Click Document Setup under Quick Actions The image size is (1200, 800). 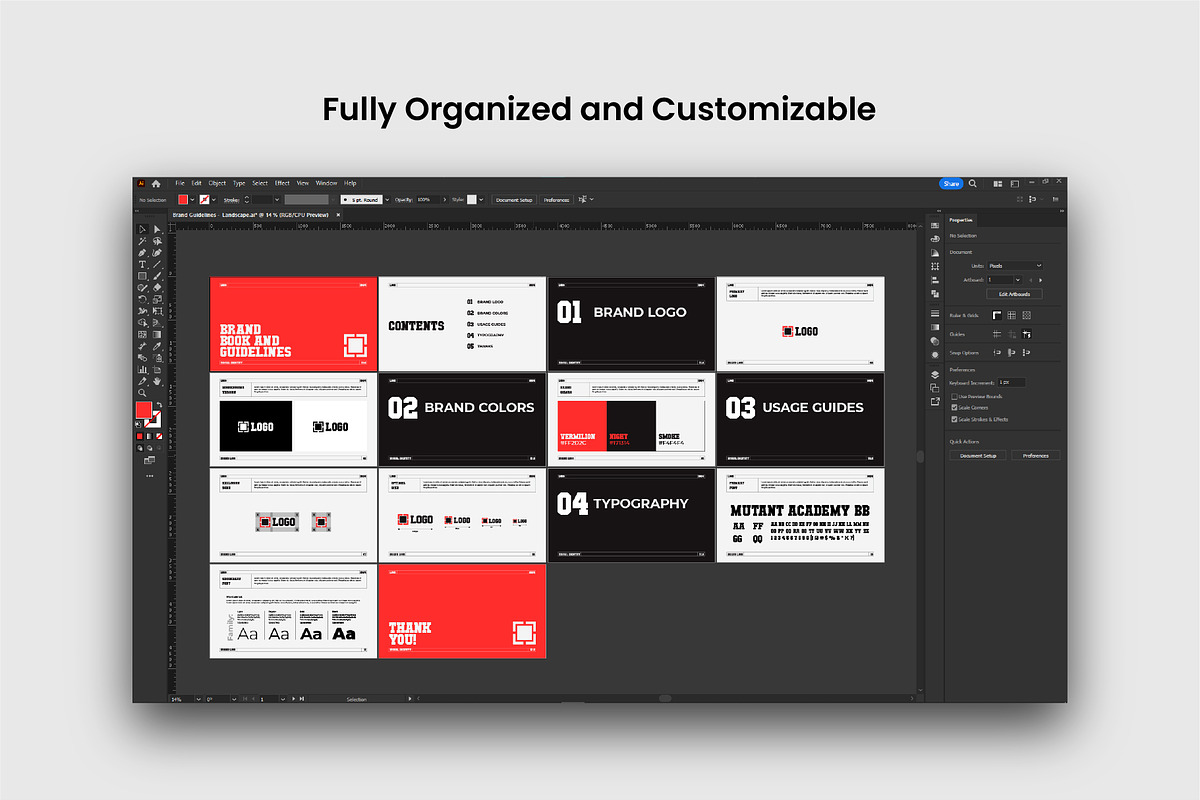pyautogui.click(x=978, y=456)
